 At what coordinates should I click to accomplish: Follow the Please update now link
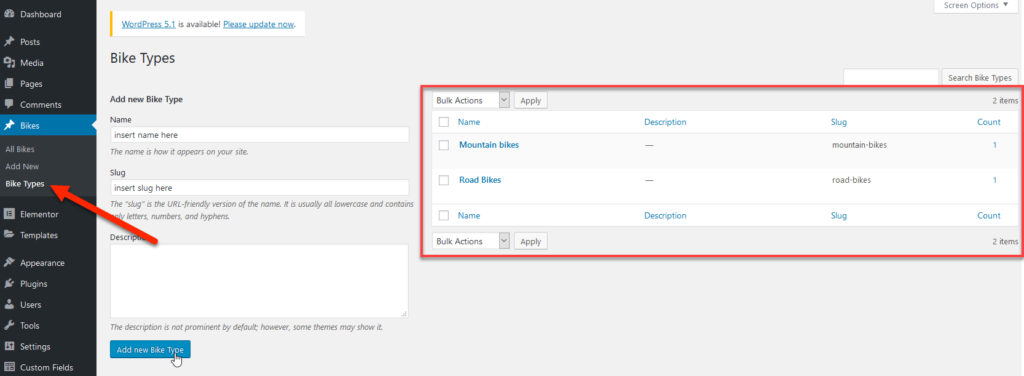[259, 25]
